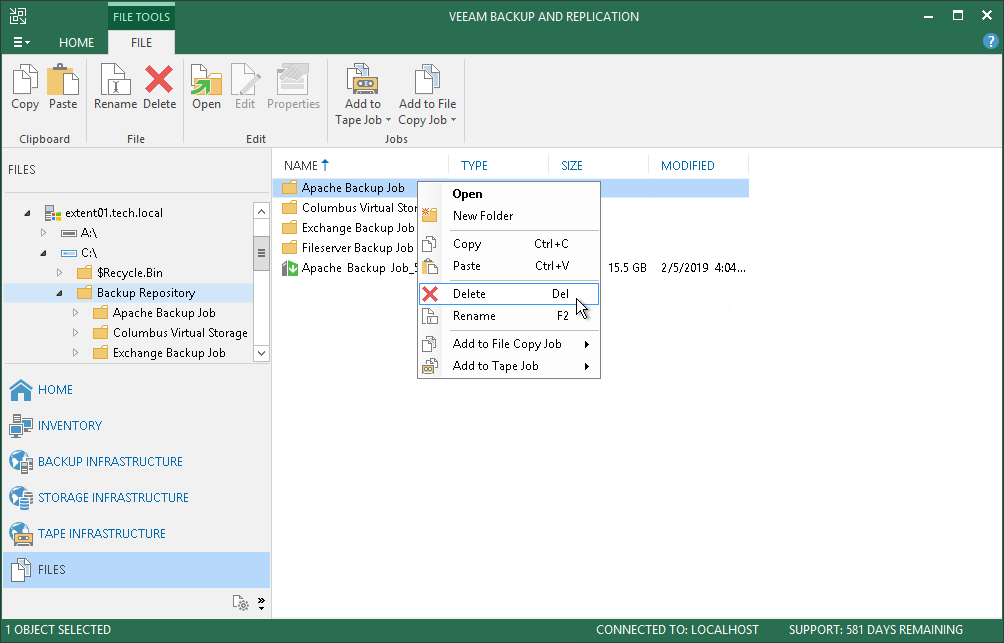Expand Add to File Copy Job submenu

pos(509,344)
